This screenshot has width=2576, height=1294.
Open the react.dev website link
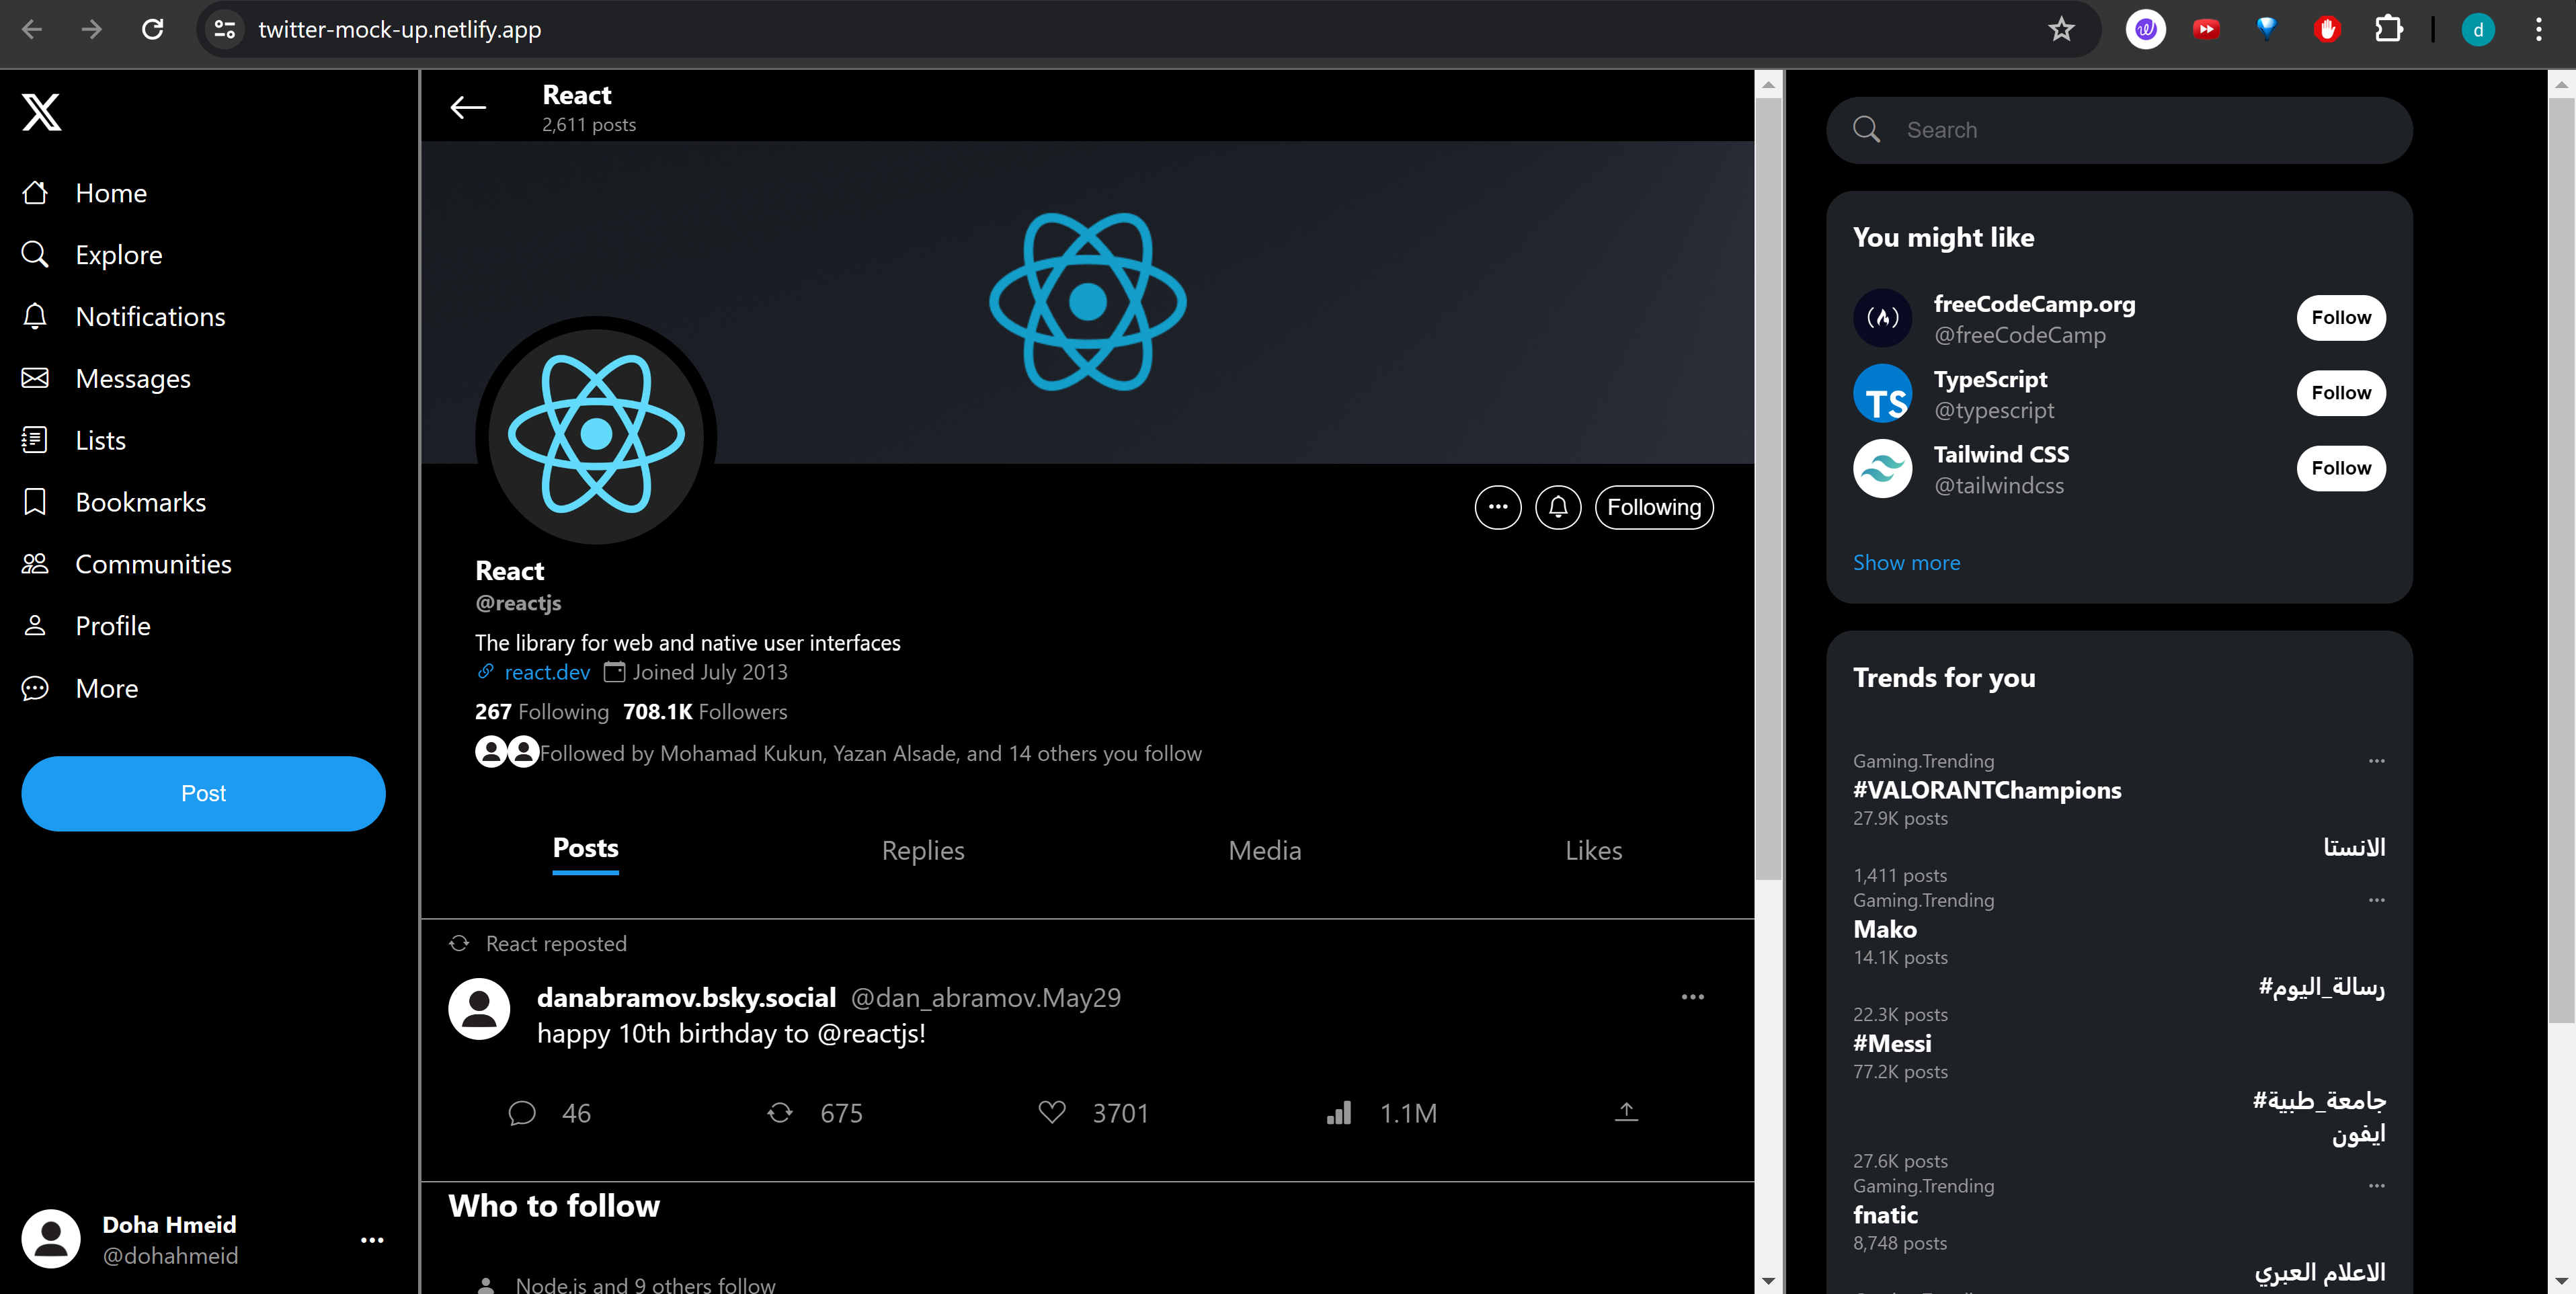click(x=545, y=672)
